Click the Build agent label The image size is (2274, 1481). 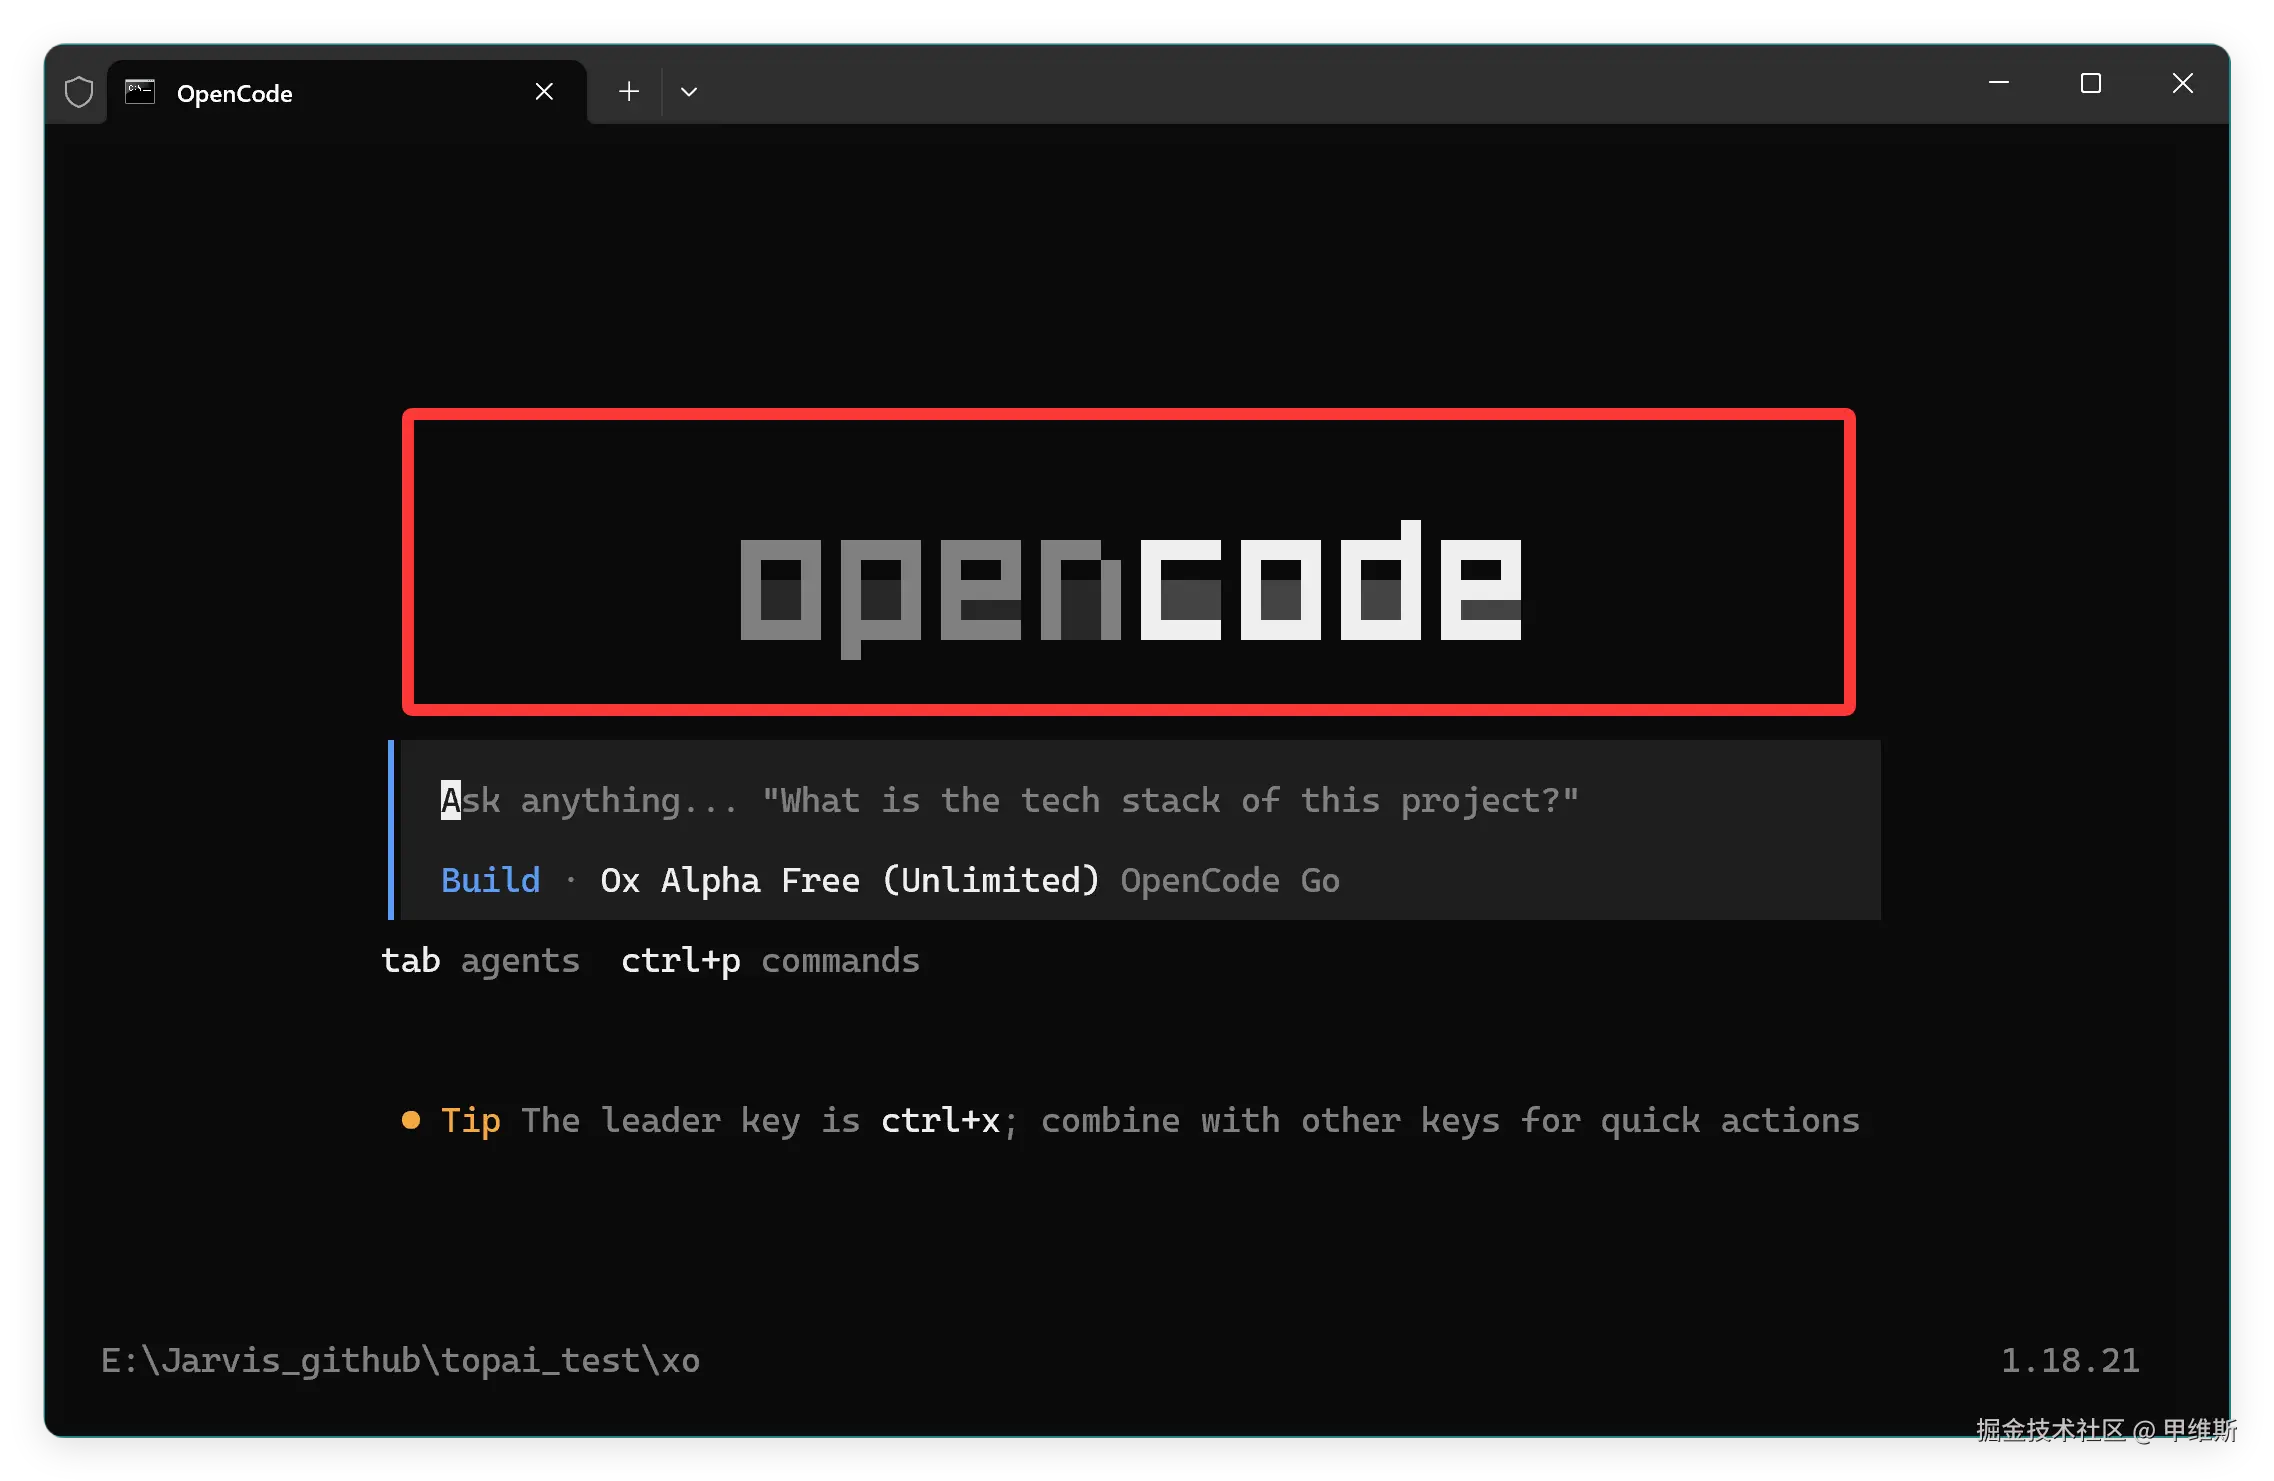490,880
